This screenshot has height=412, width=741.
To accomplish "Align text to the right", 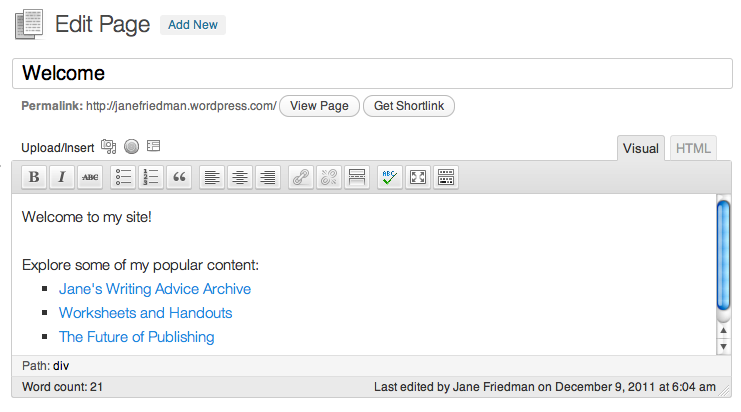I will tap(267, 177).
